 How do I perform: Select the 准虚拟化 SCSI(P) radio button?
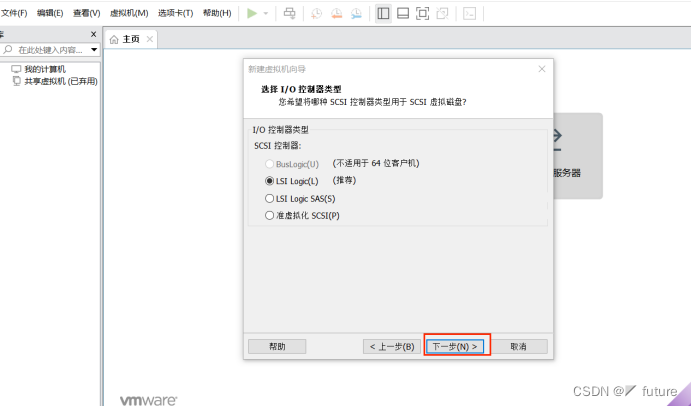pos(269,215)
